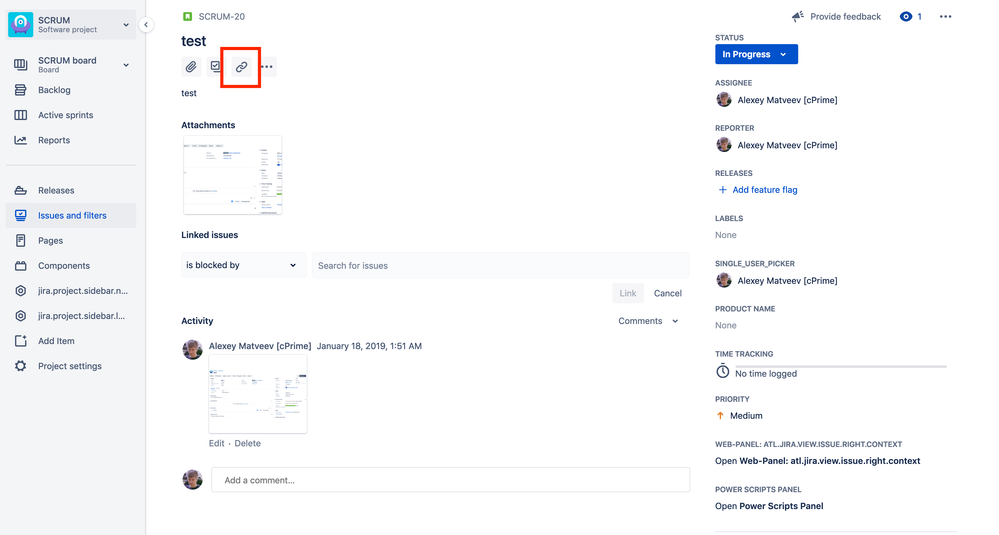Click the Labels value 'None'
The height and width of the screenshot is (535, 999).
coord(726,235)
